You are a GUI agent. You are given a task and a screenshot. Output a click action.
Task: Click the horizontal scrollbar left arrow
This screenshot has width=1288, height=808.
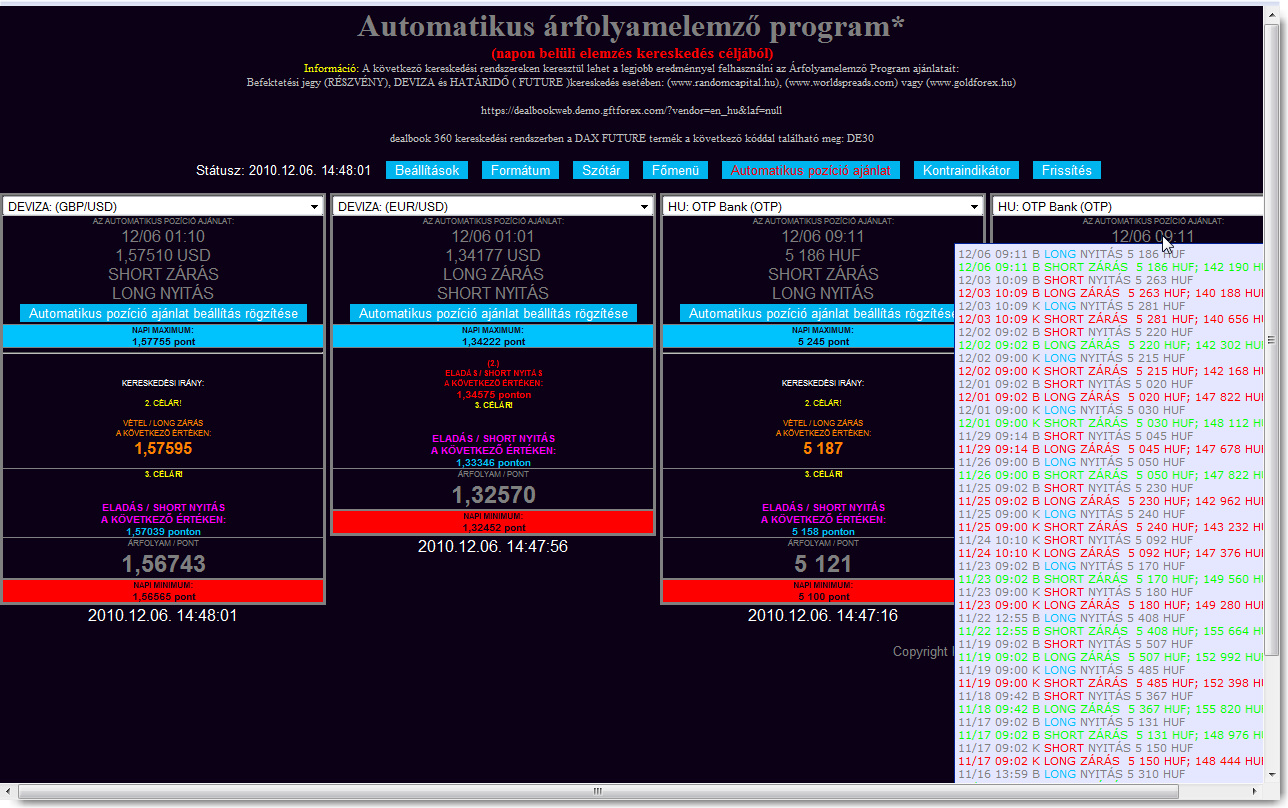10,792
